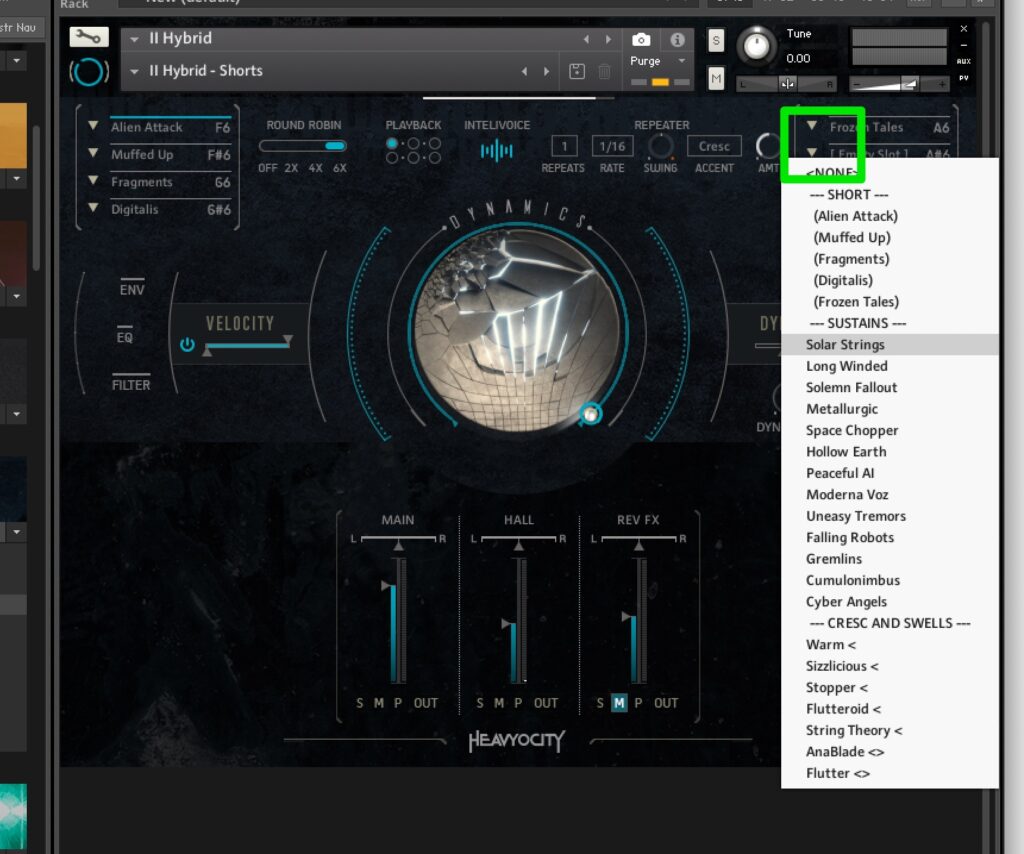Click the camera snapshot icon
Image resolution: width=1024 pixels, height=854 pixels.
coord(642,40)
